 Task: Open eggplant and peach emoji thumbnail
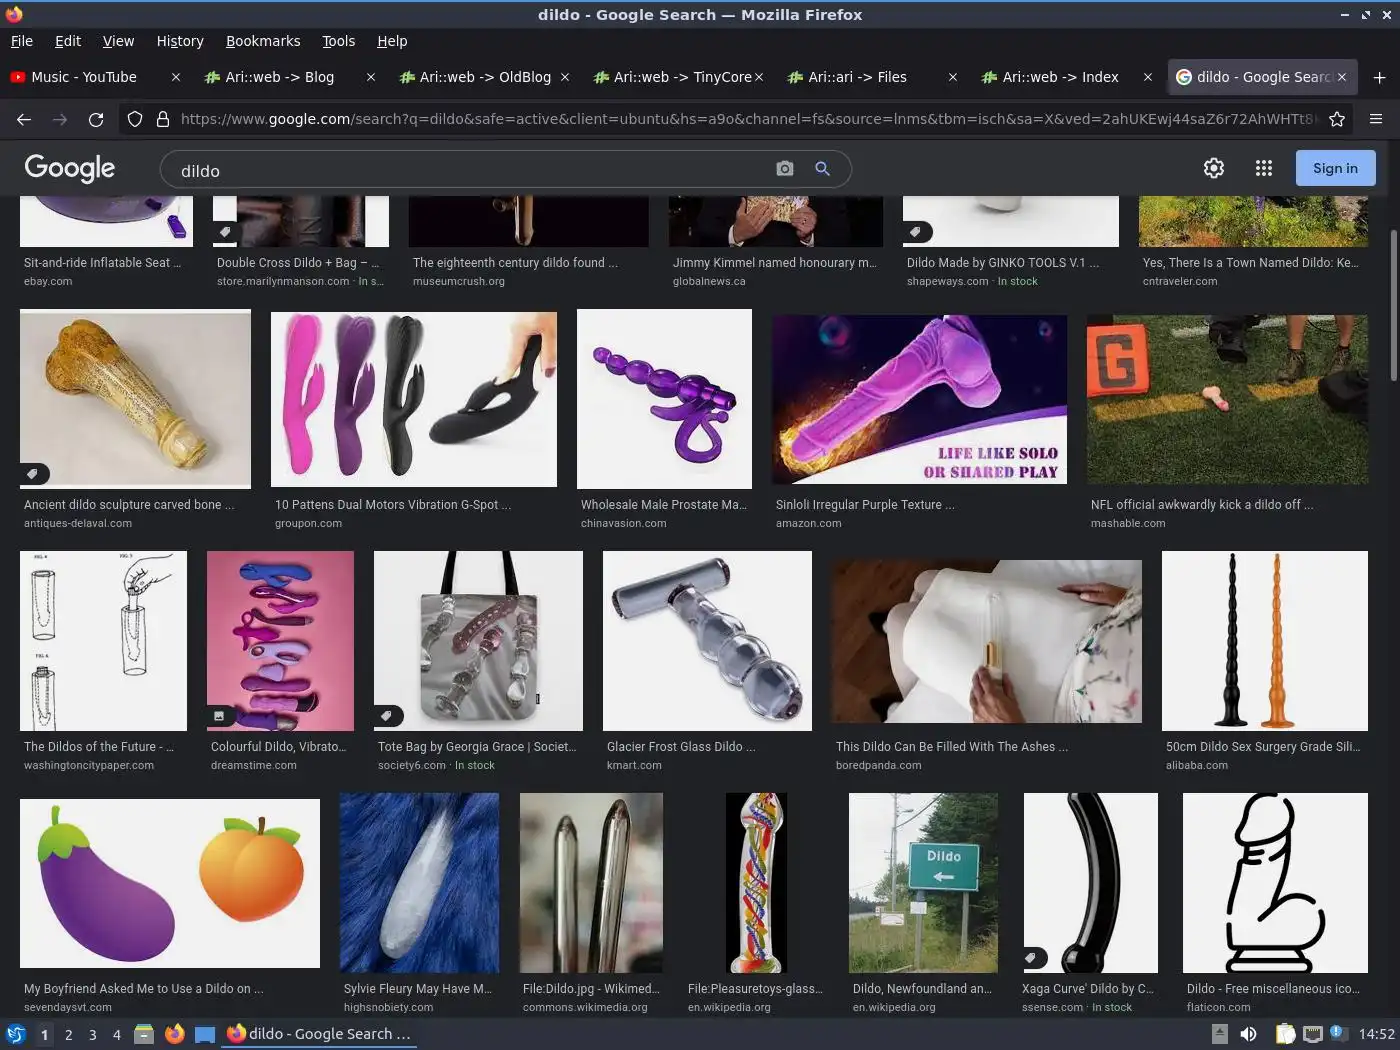point(170,883)
